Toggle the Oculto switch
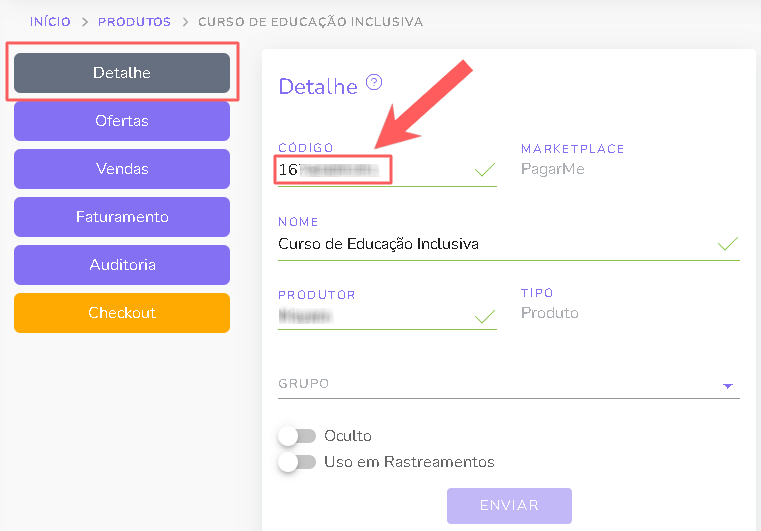Screen dimensions: 761x531 click(297, 436)
